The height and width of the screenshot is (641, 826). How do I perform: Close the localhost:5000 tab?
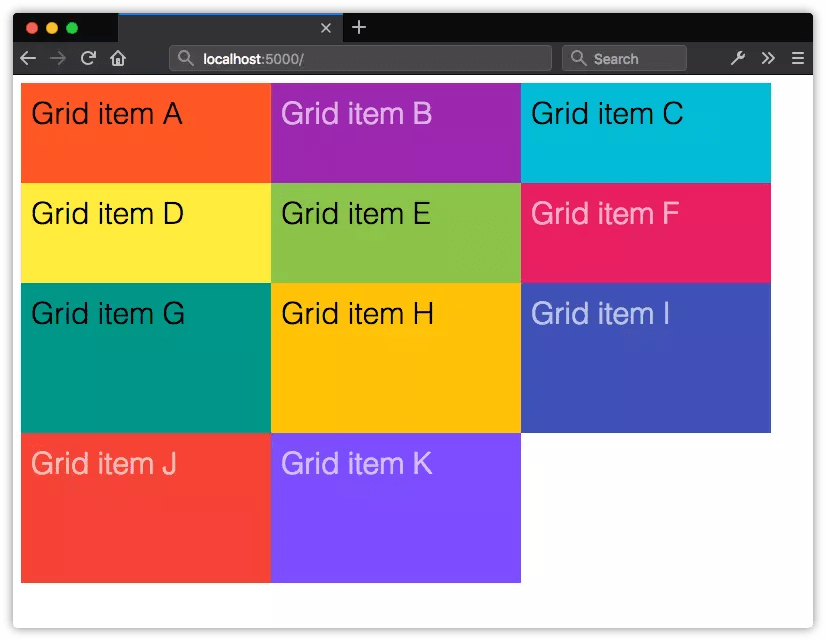click(x=326, y=28)
